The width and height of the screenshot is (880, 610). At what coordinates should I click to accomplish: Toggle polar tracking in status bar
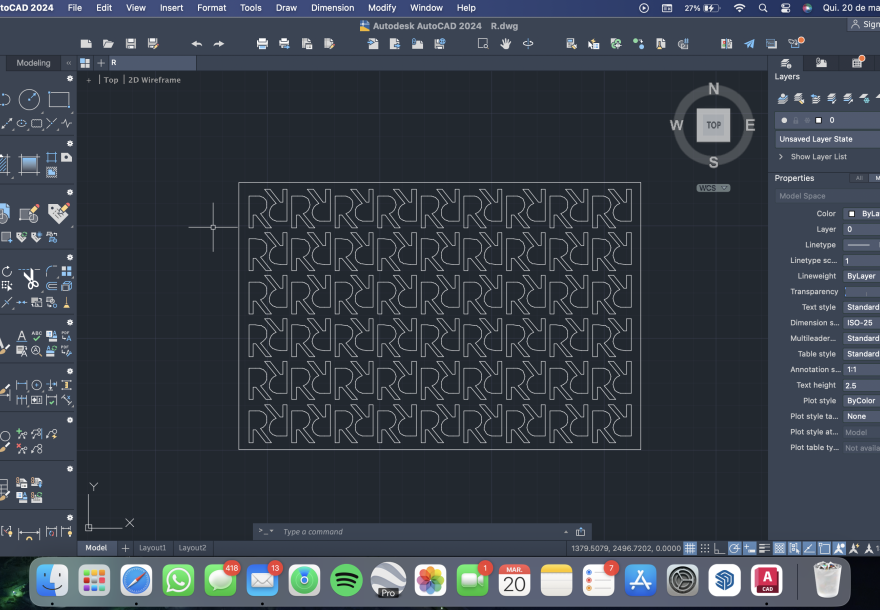click(x=734, y=548)
